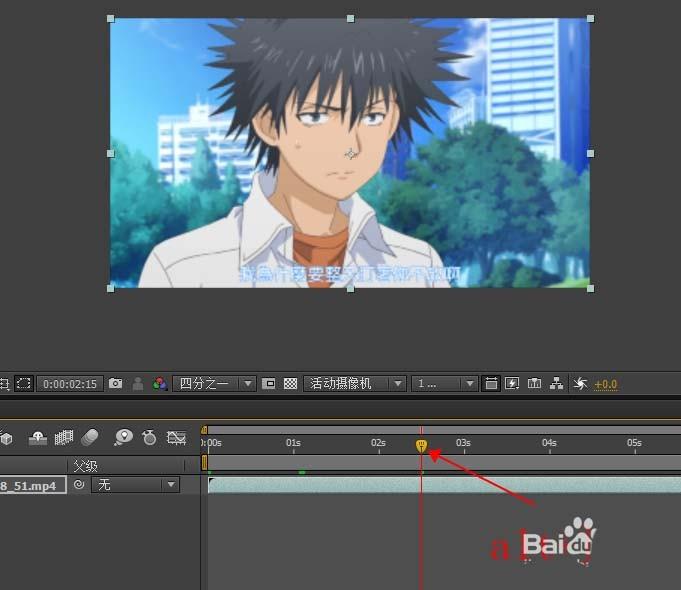Image resolution: width=681 pixels, height=590 pixels.
Task: Click the +0.0 exposure value
Action: pyautogui.click(x=606, y=384)
